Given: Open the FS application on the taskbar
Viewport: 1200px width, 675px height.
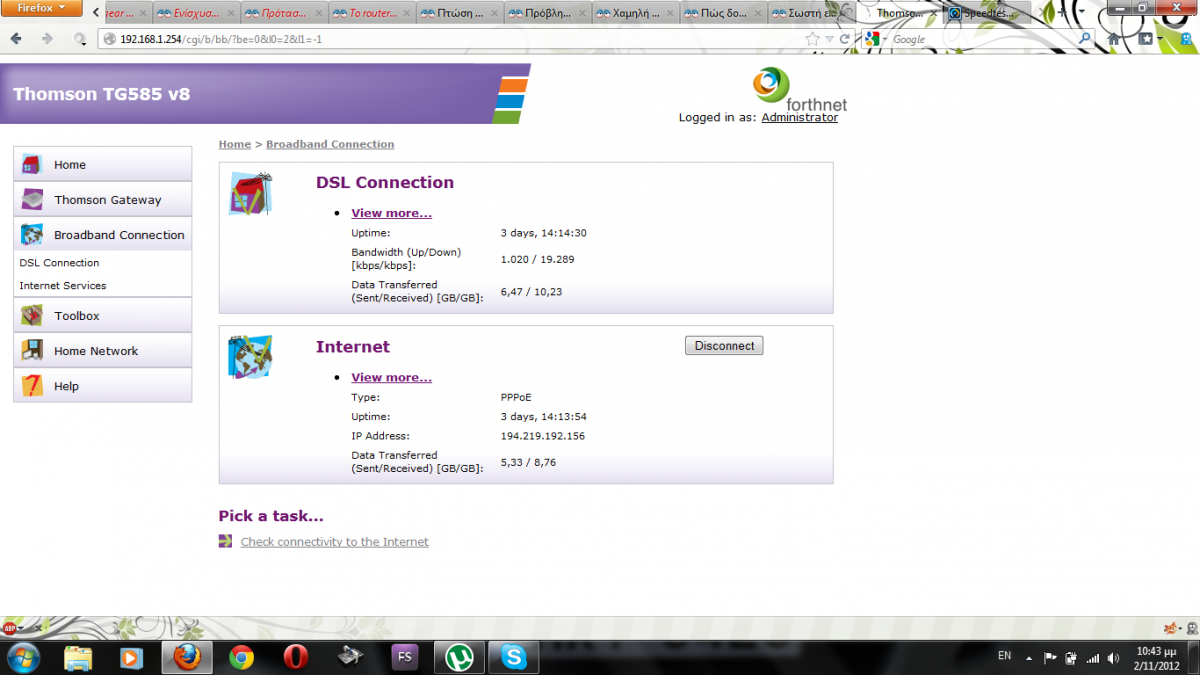Looking at the screenshot, I should pyautogui.click(x=405, y=657).
